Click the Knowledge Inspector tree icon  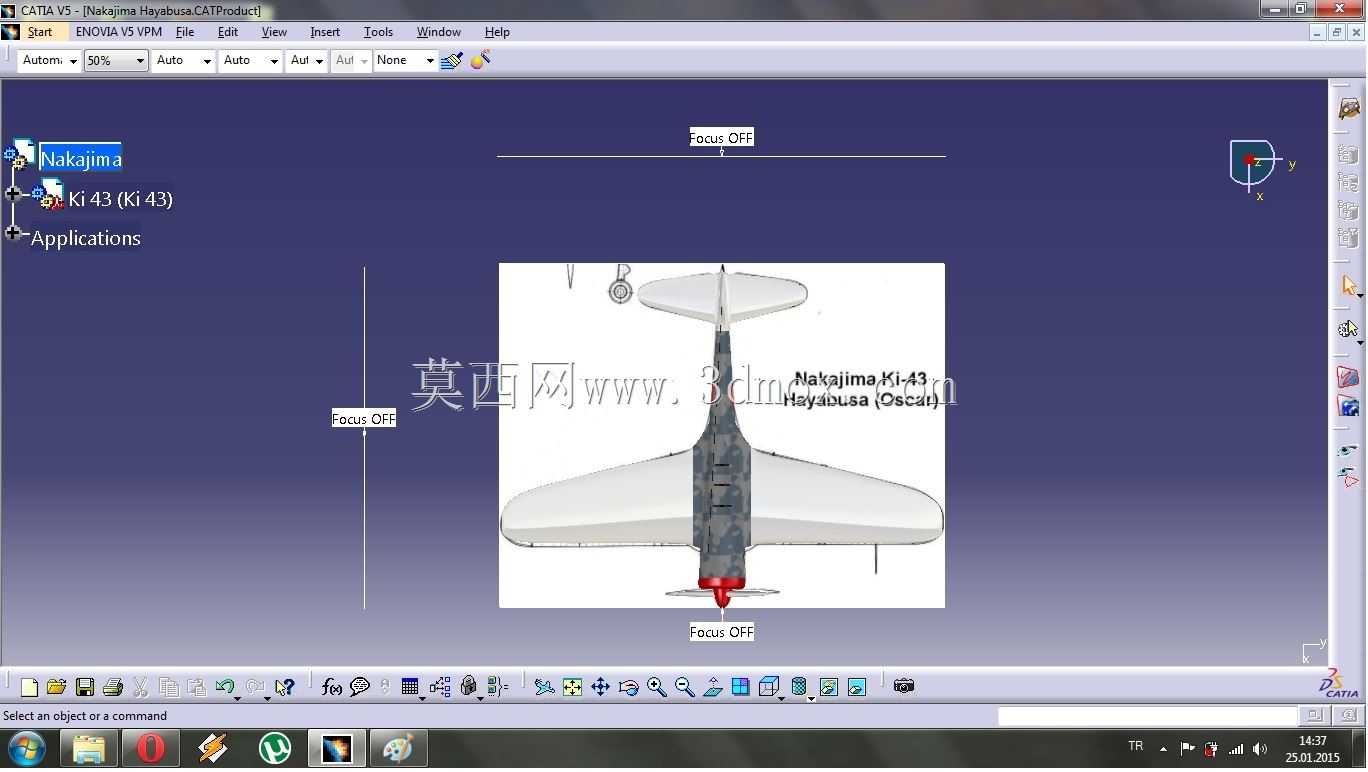(440, 687)
